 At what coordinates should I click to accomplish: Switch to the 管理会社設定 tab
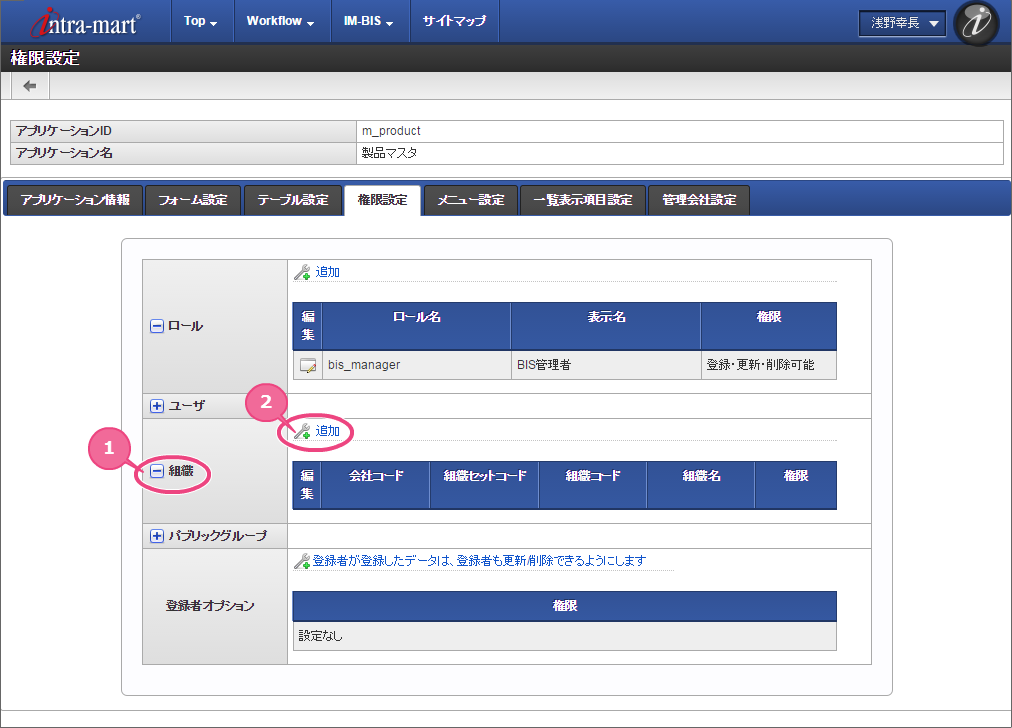pos(699,200)
